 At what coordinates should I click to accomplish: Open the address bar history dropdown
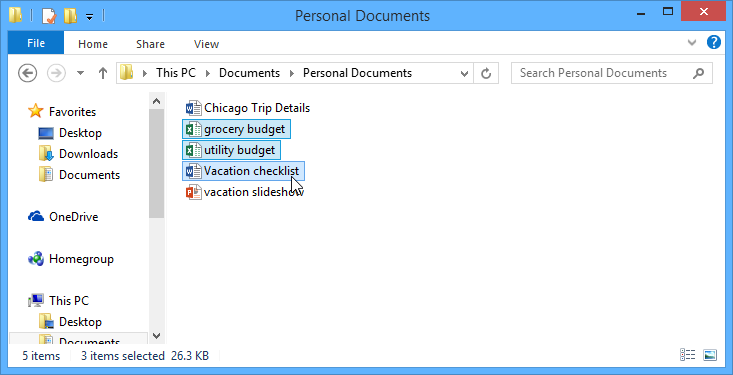464,73
